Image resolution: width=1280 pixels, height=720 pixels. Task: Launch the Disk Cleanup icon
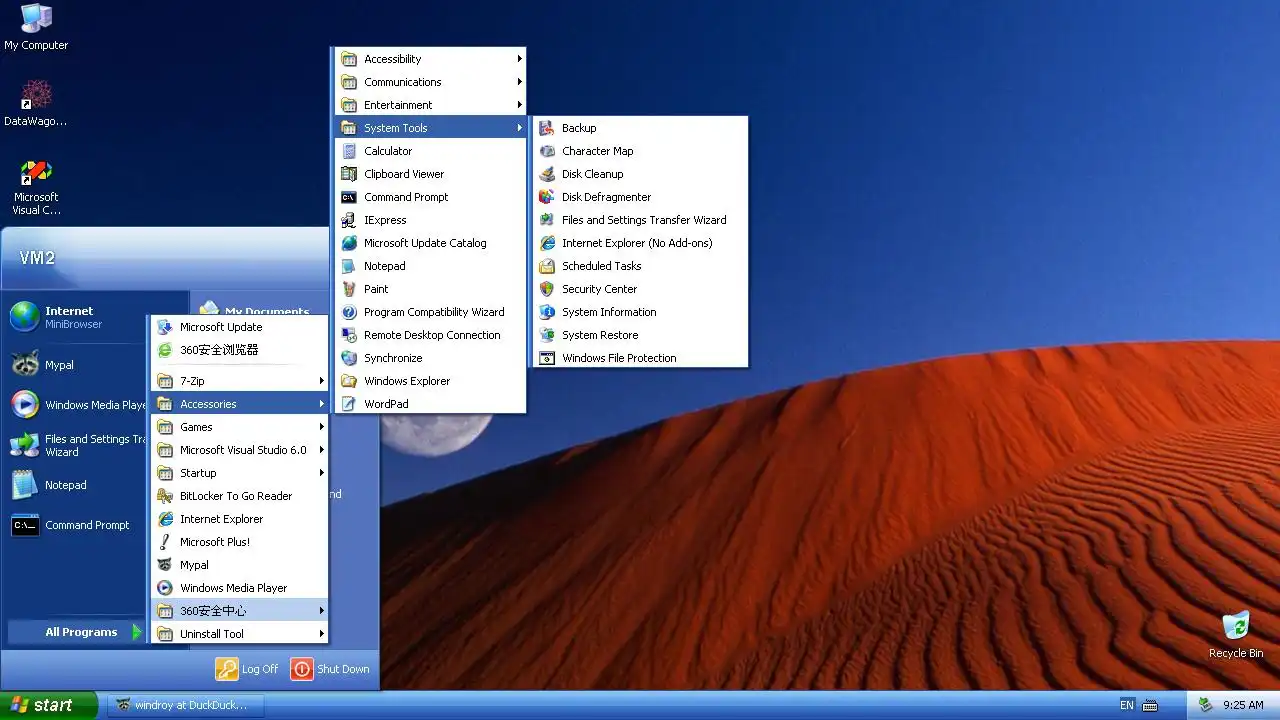coord(547,174)
